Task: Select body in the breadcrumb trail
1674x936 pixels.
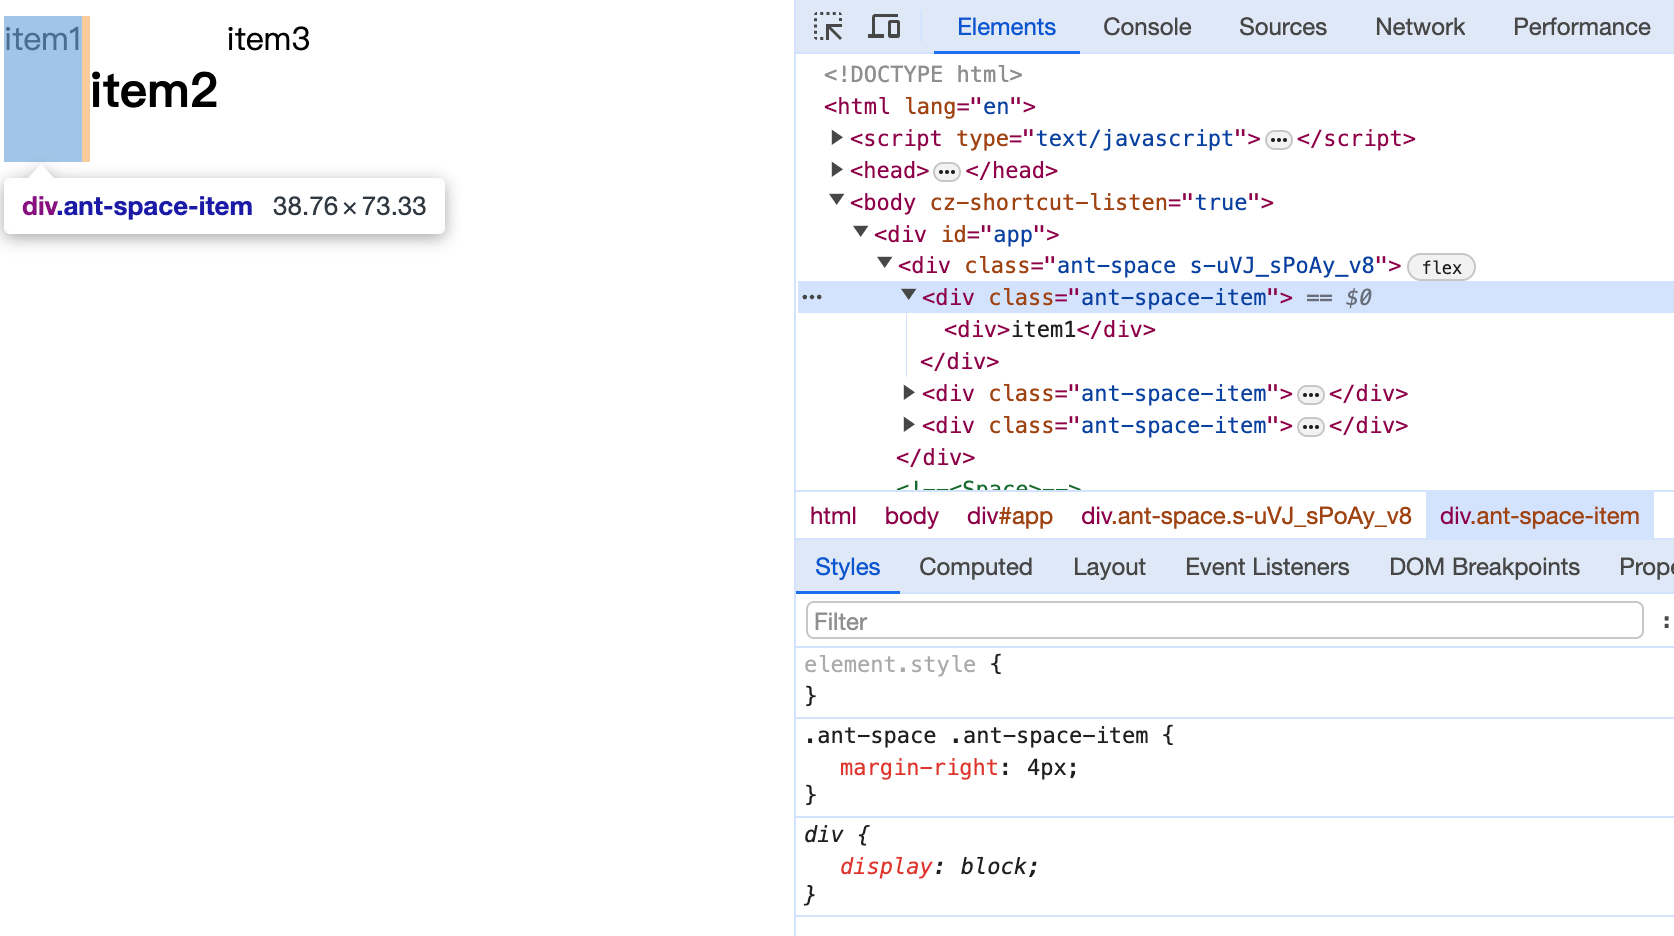Action: pos(911,516)
